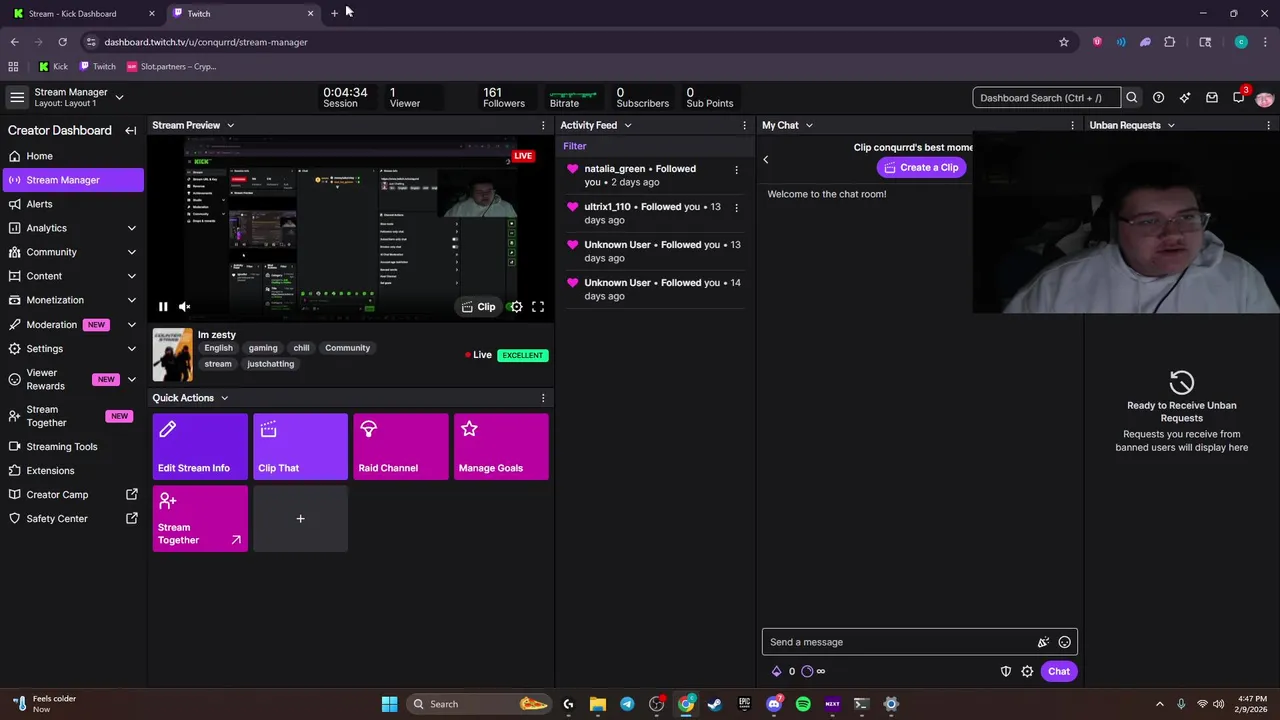Click the Clip button on the preview
This screenshot has width=1280, height=720.
(478, 307)
